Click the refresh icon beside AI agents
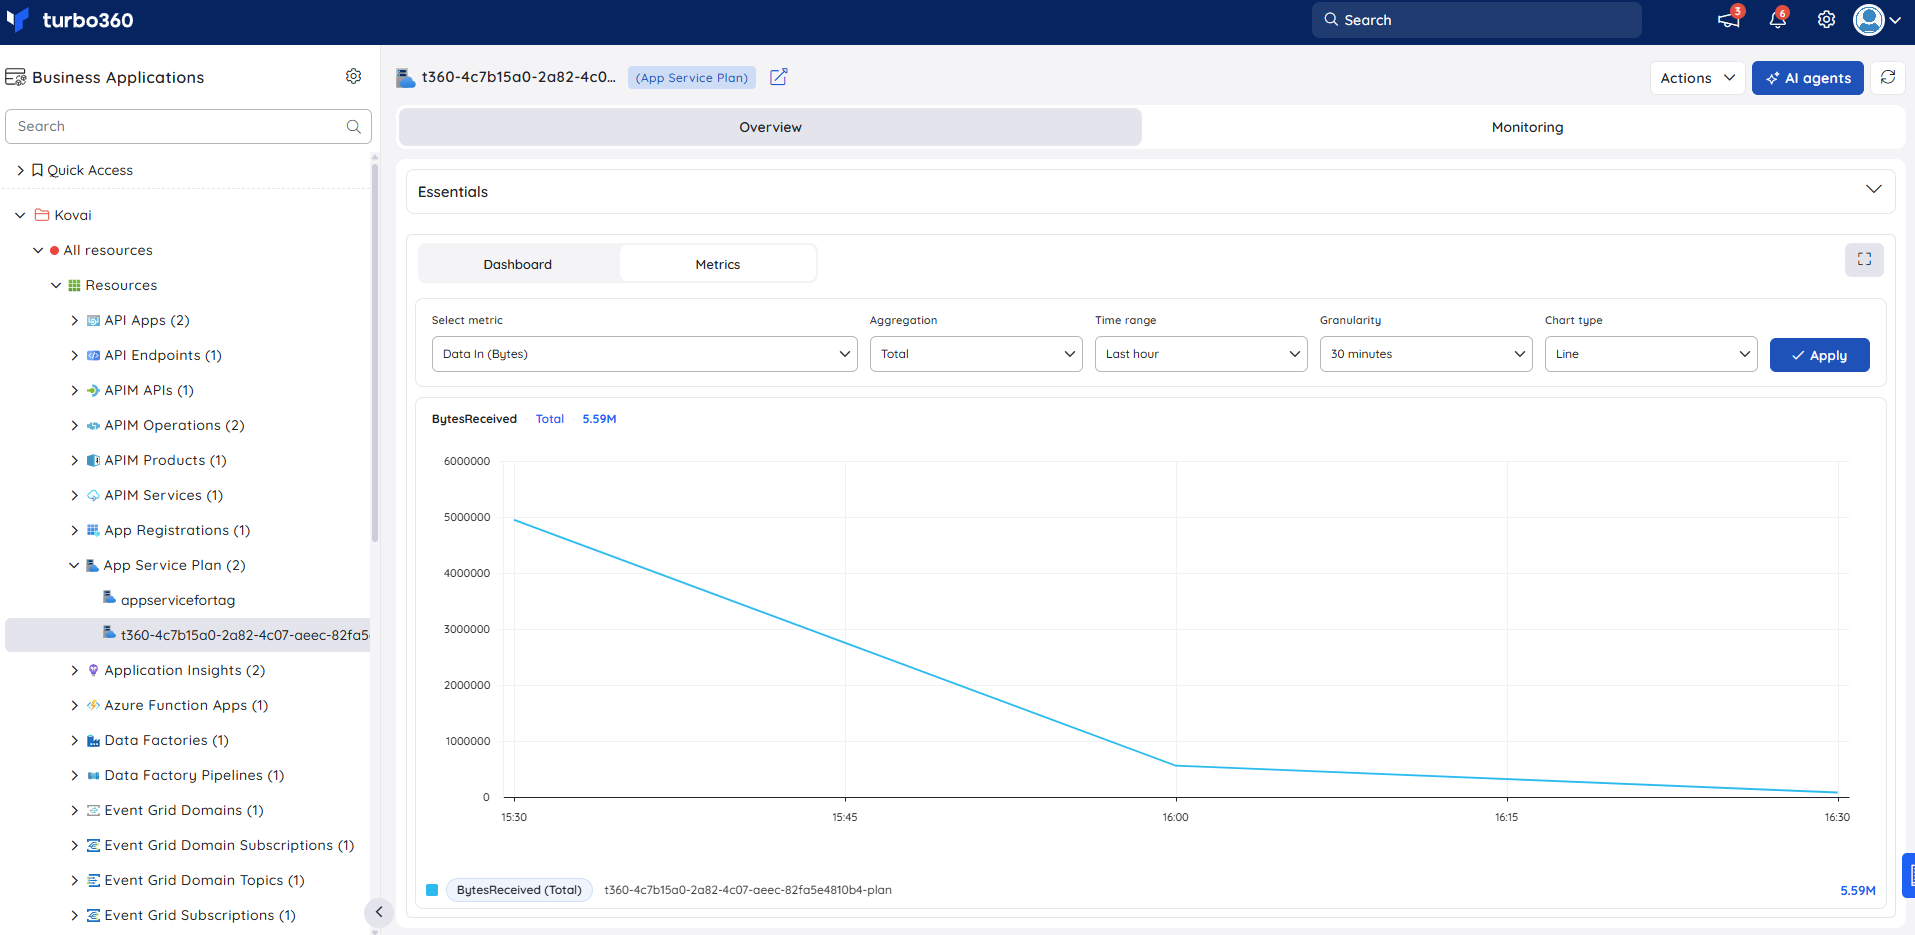Screen dimensions: 1915x935 click(x=1888, y=77)
